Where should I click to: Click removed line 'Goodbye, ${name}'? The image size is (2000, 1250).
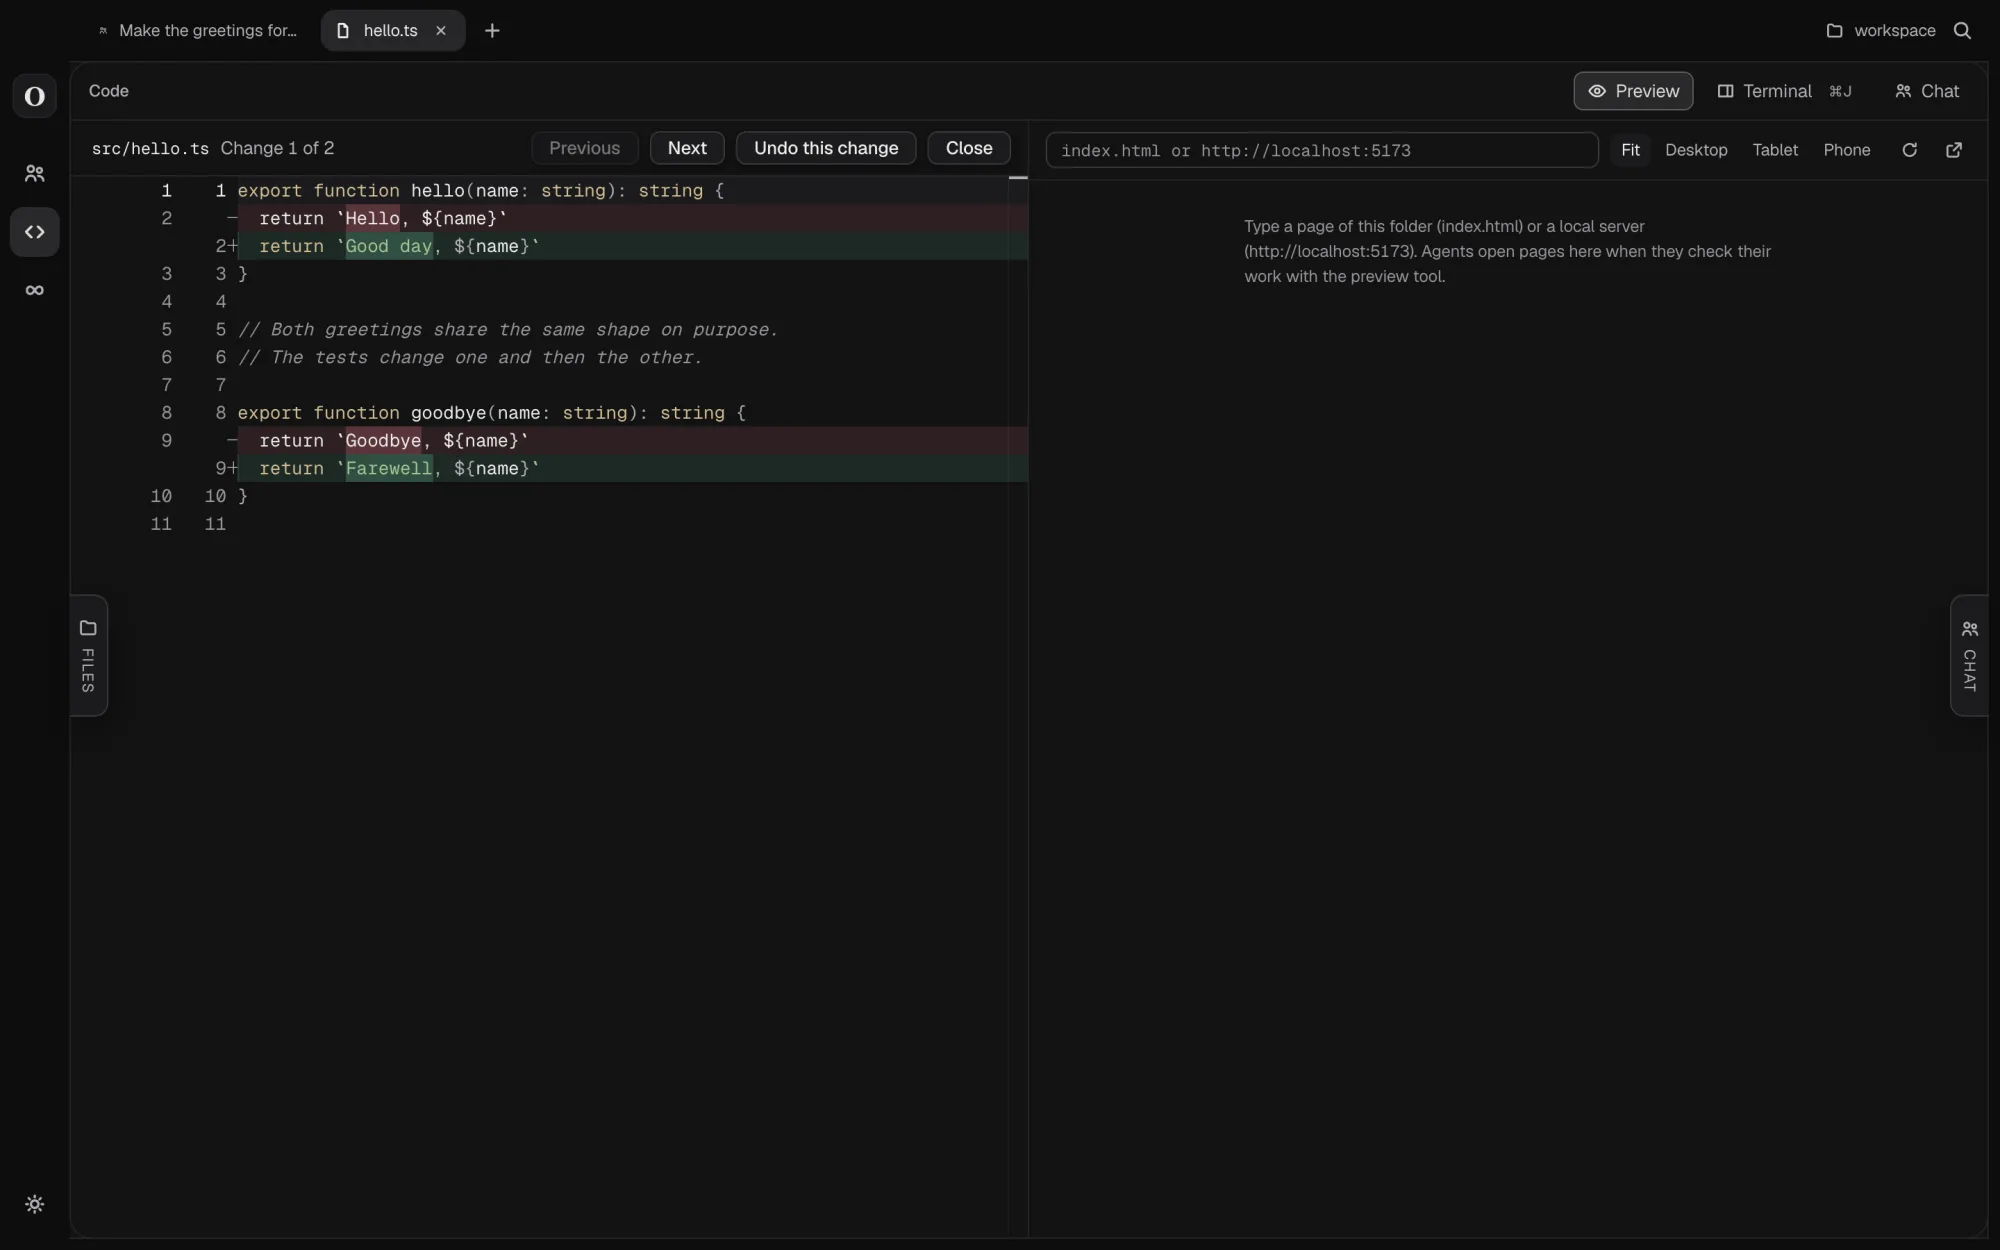(x=632, y=440)
